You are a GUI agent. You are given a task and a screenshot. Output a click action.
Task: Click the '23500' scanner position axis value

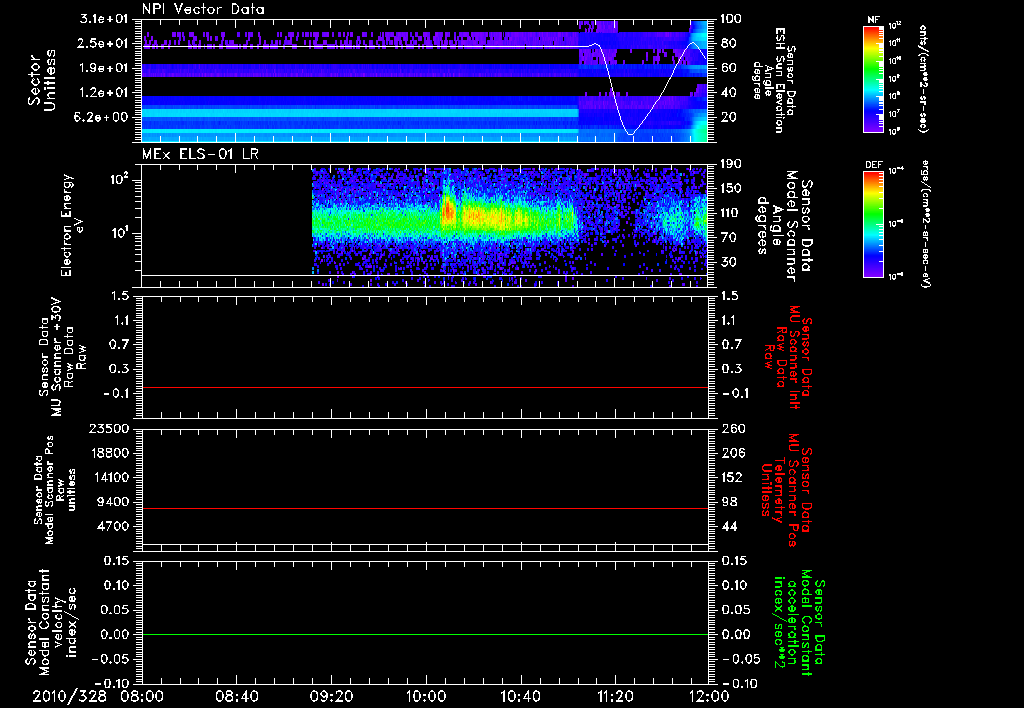(109, 428)
